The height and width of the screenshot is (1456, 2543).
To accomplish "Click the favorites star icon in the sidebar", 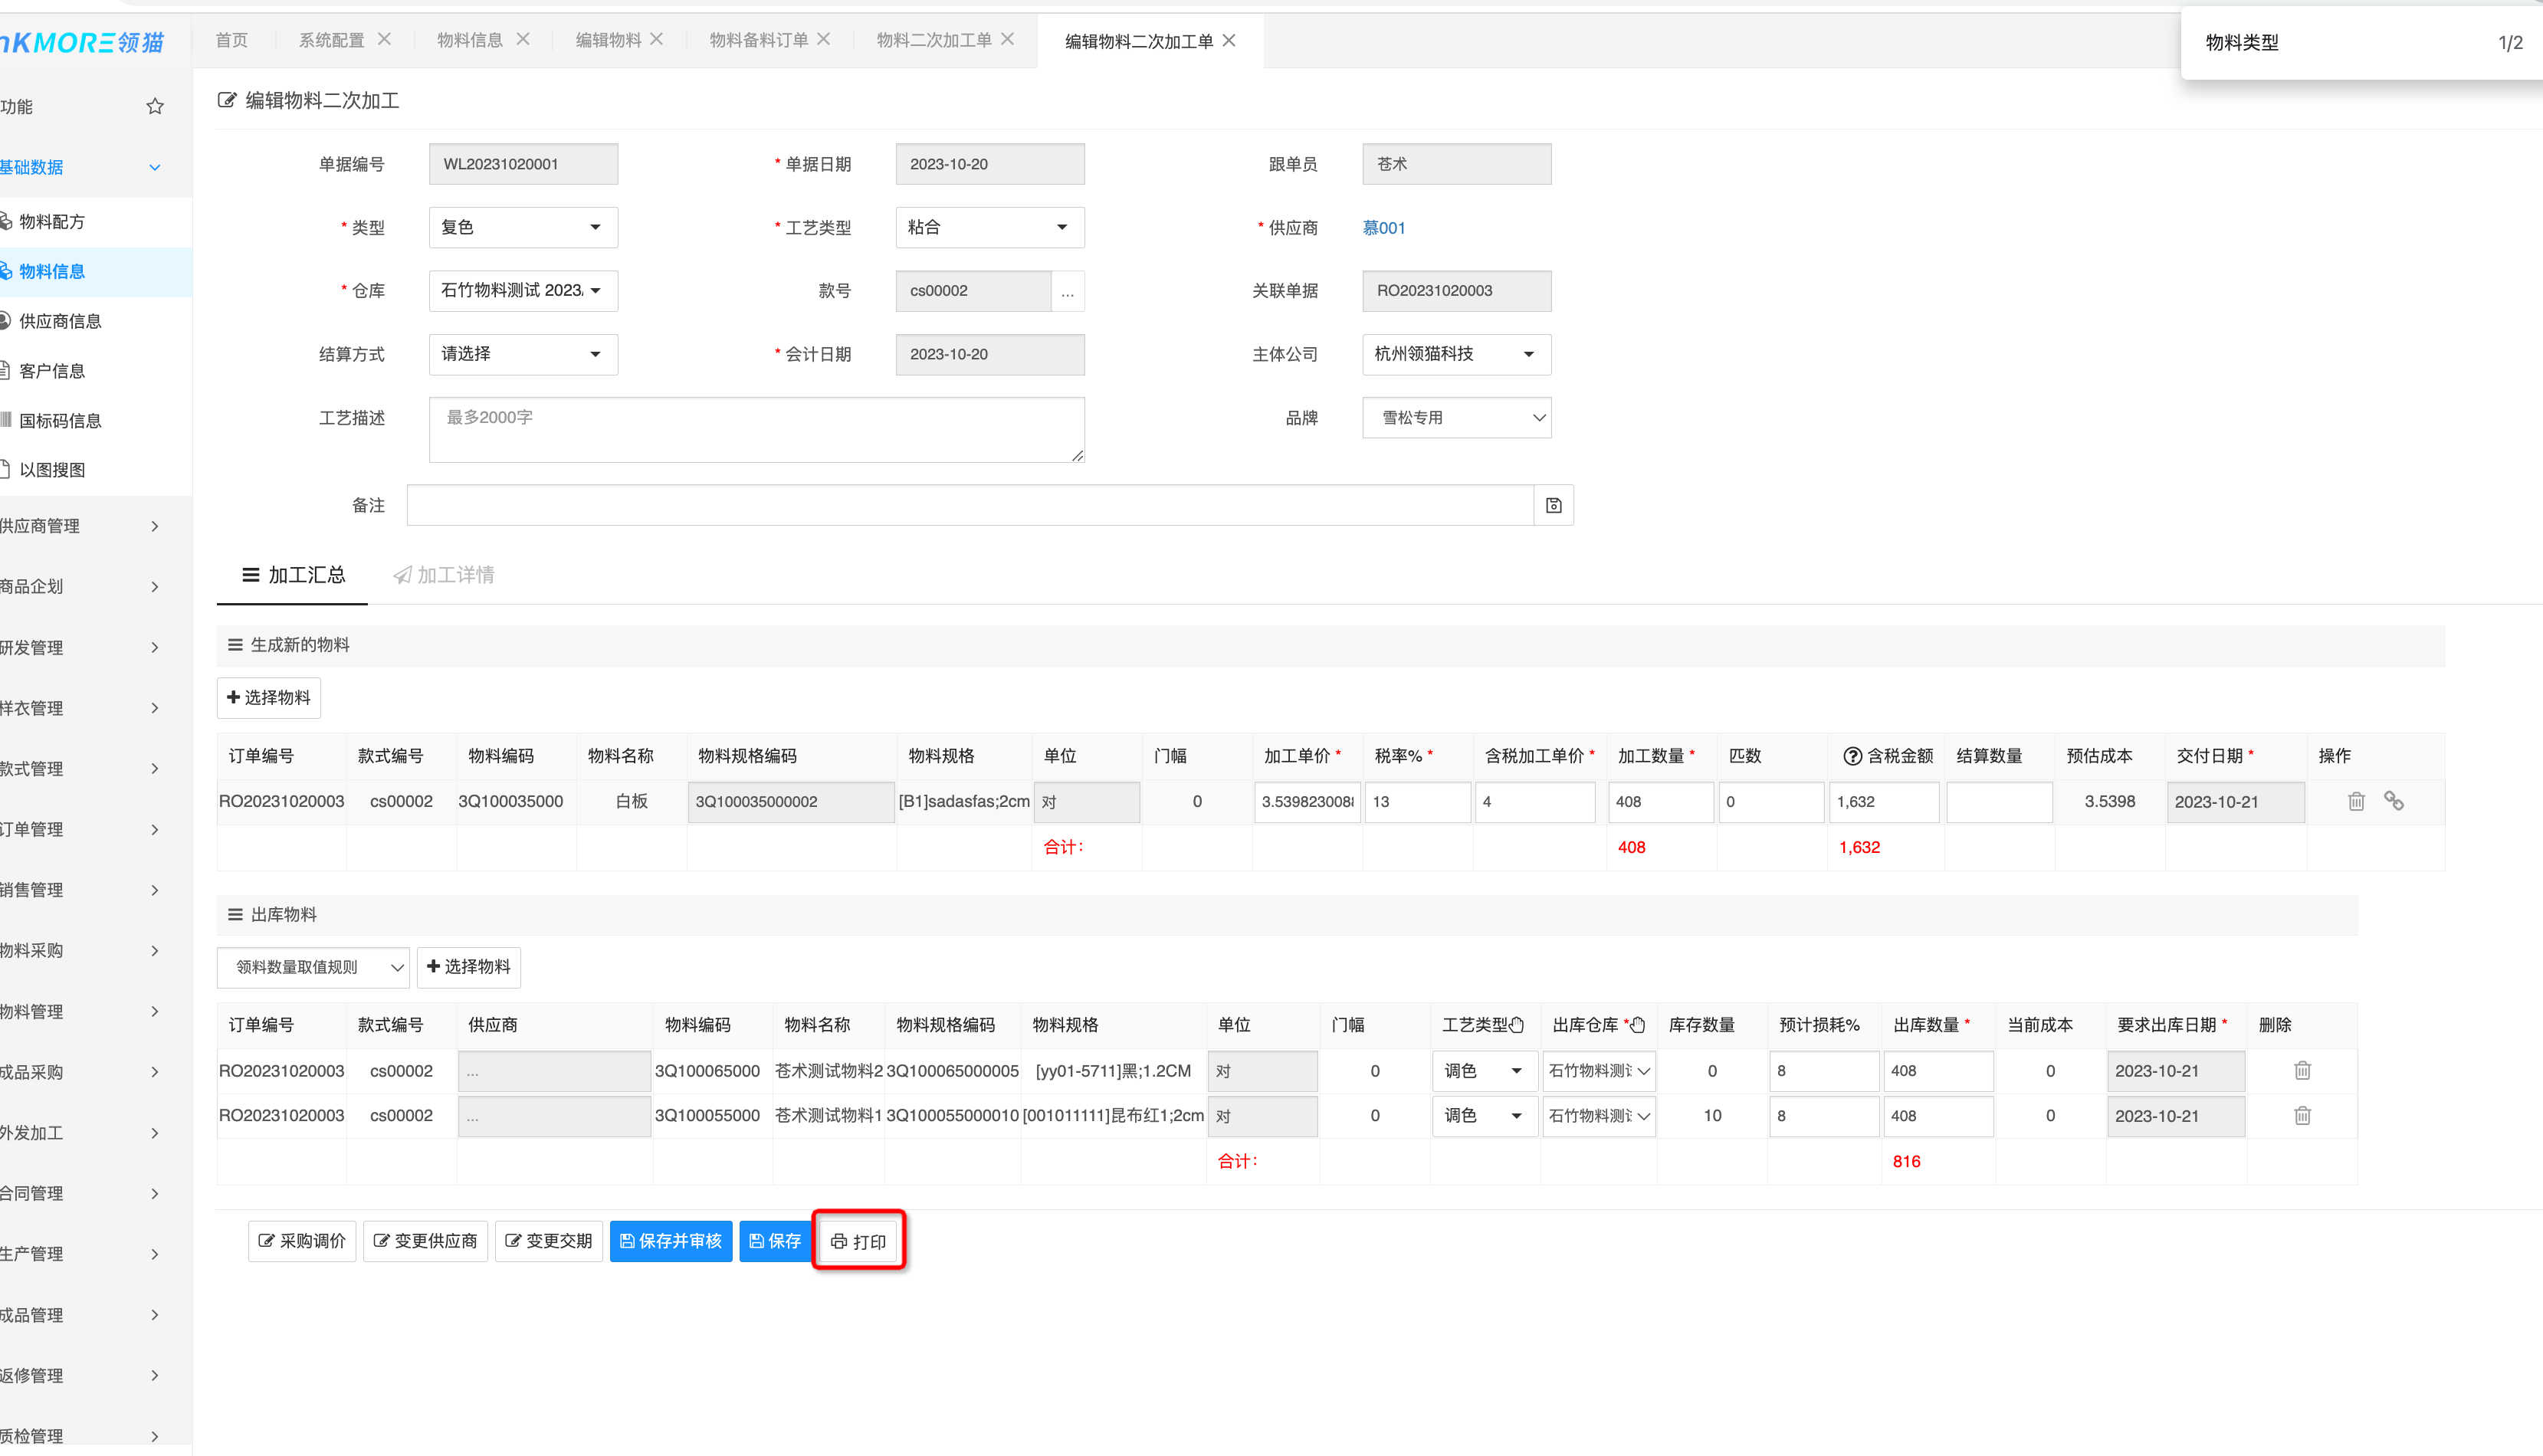I will coord(154,106).
